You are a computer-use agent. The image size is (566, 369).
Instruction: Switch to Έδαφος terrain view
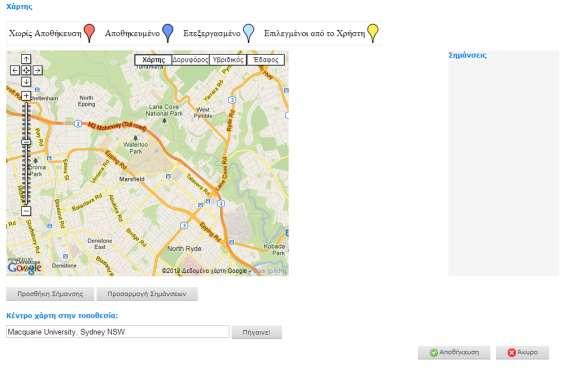click(266, 60)
